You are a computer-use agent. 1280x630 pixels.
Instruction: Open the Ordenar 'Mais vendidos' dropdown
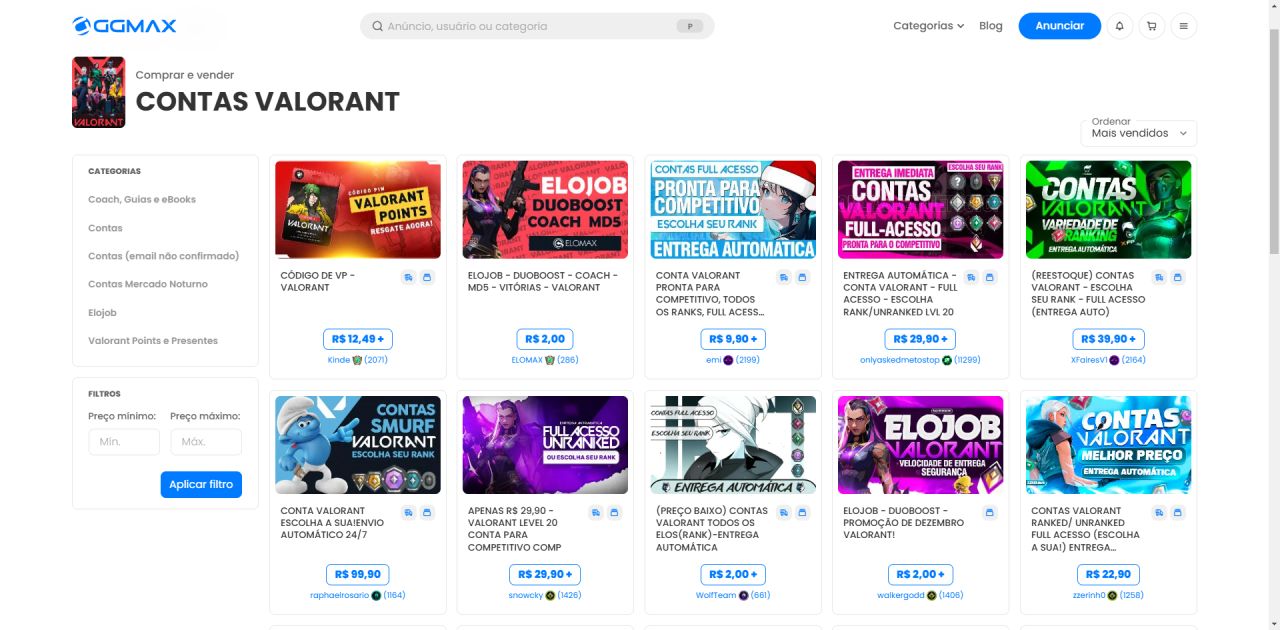tap(1138, 133)
